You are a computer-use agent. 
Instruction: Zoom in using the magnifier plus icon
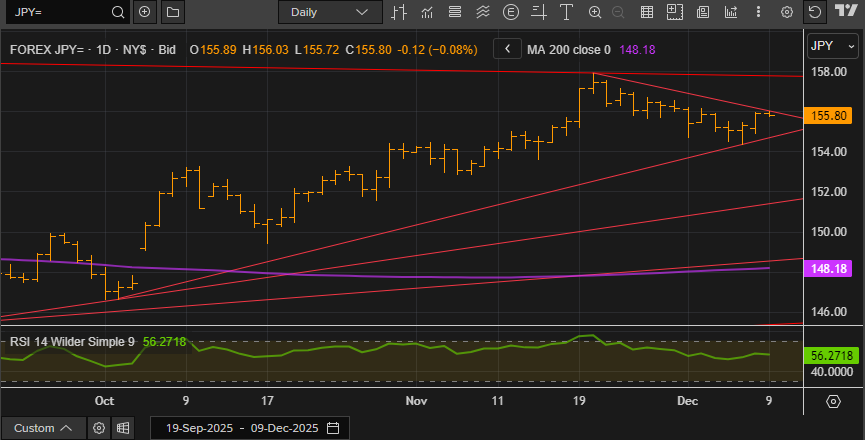point(596,12)
